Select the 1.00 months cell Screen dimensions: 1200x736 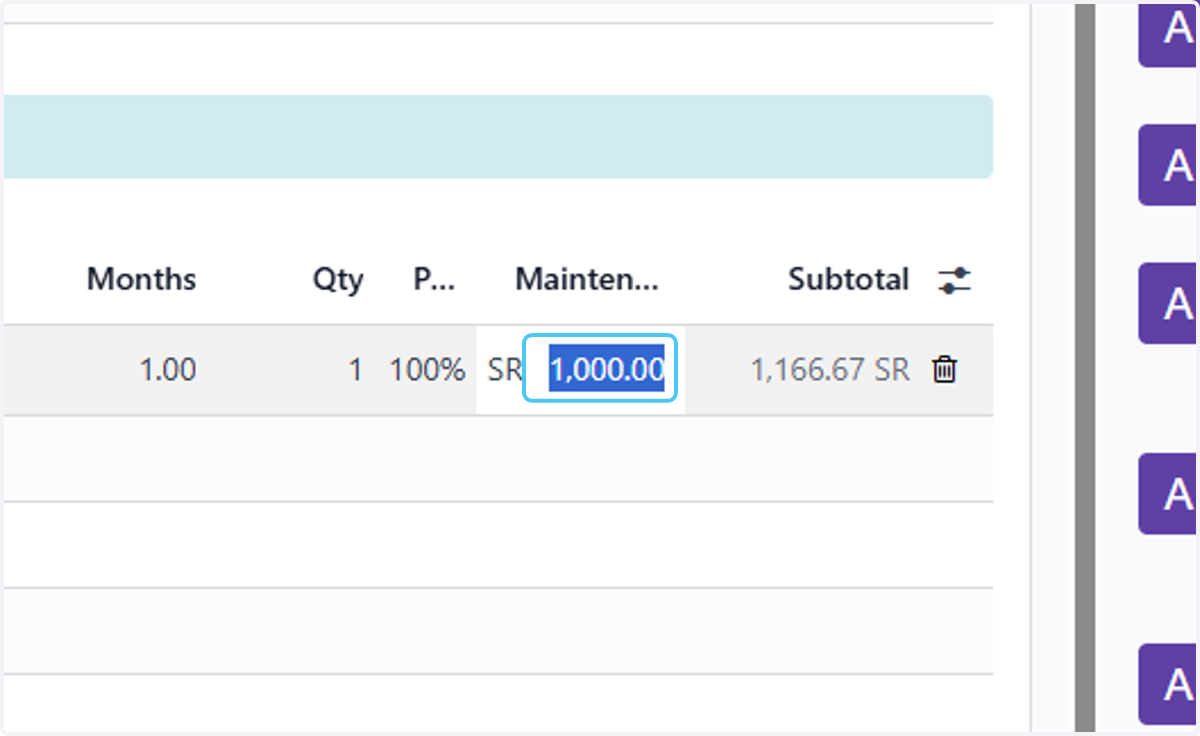[168, 370]
